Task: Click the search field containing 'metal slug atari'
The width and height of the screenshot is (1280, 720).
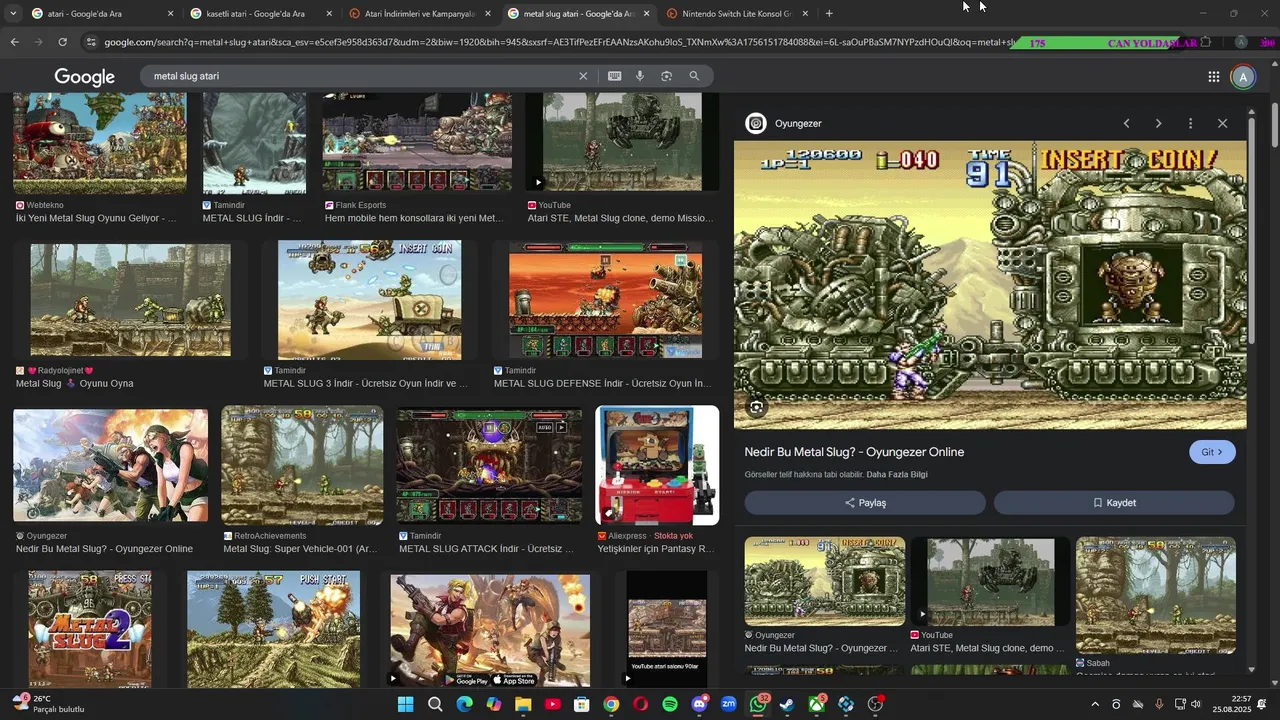Action: click(360, 76)
